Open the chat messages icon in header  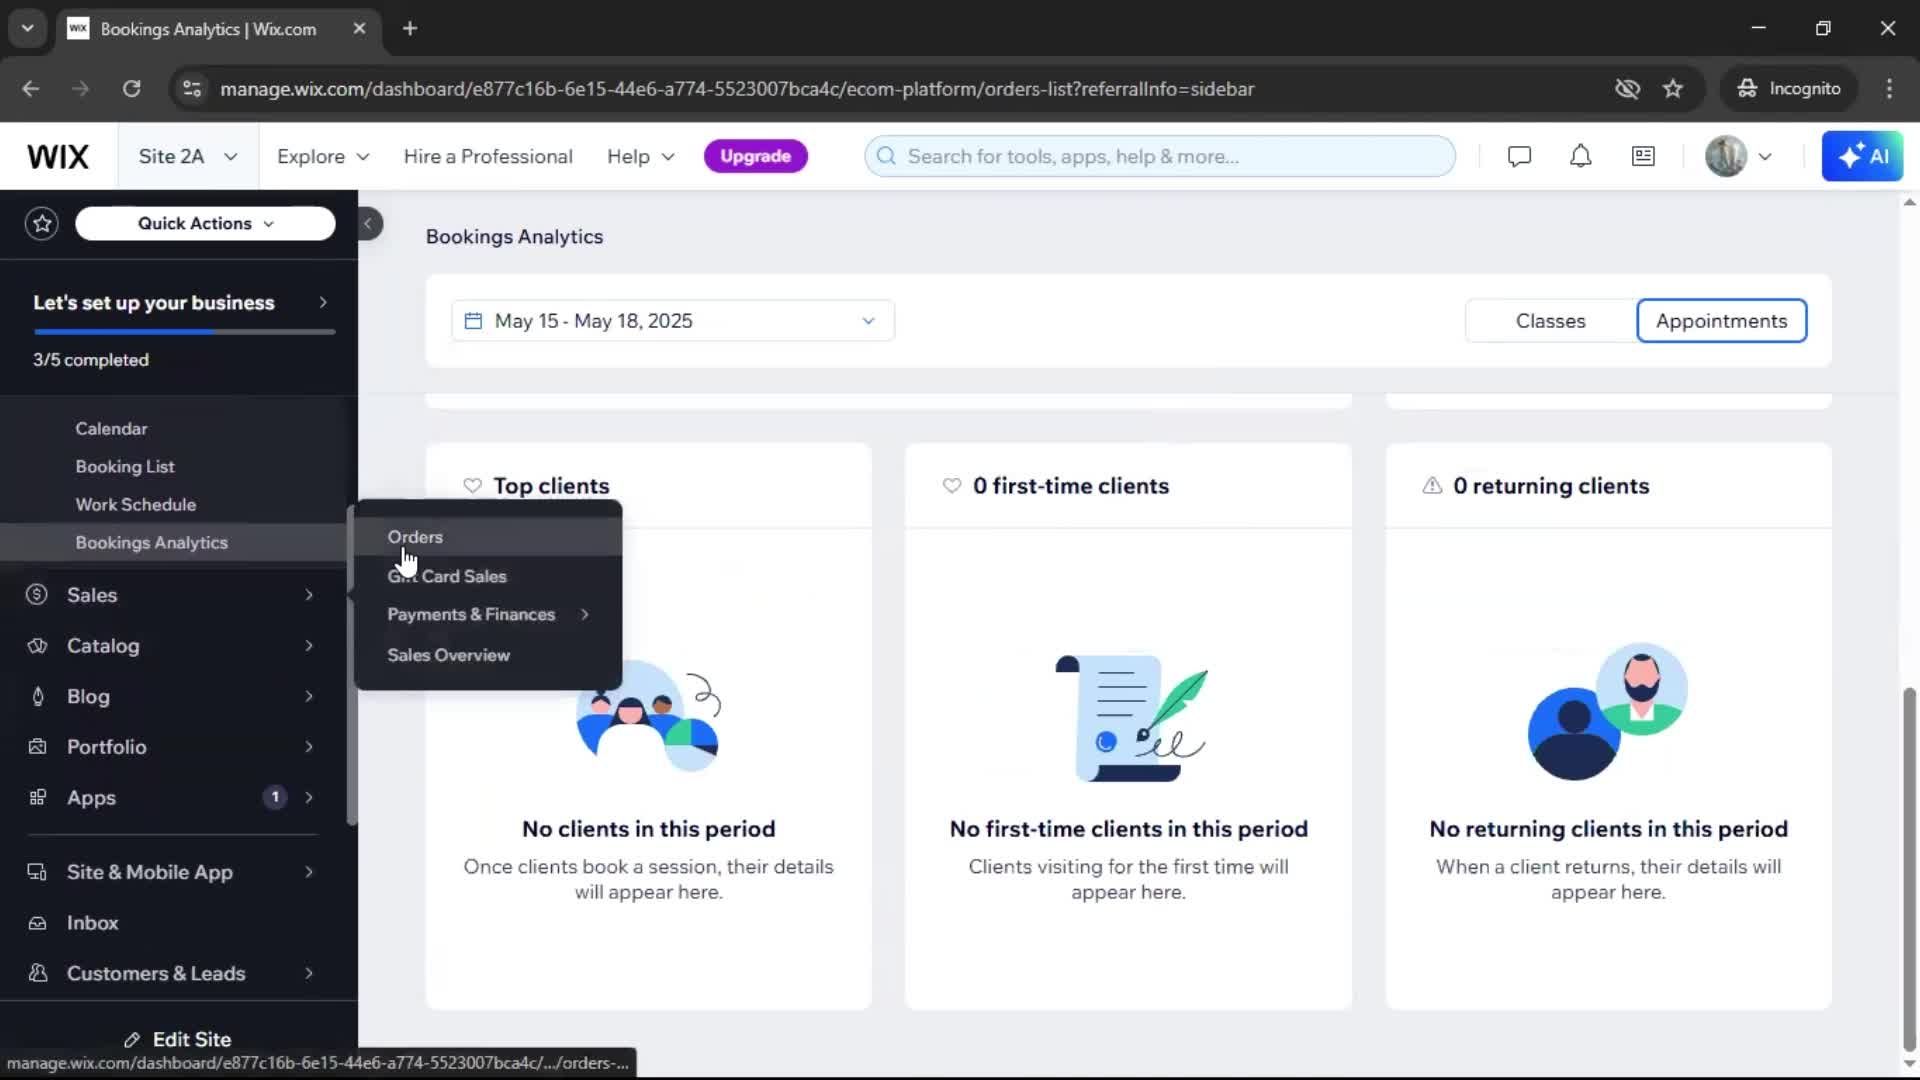click(x=1519, y=157)
